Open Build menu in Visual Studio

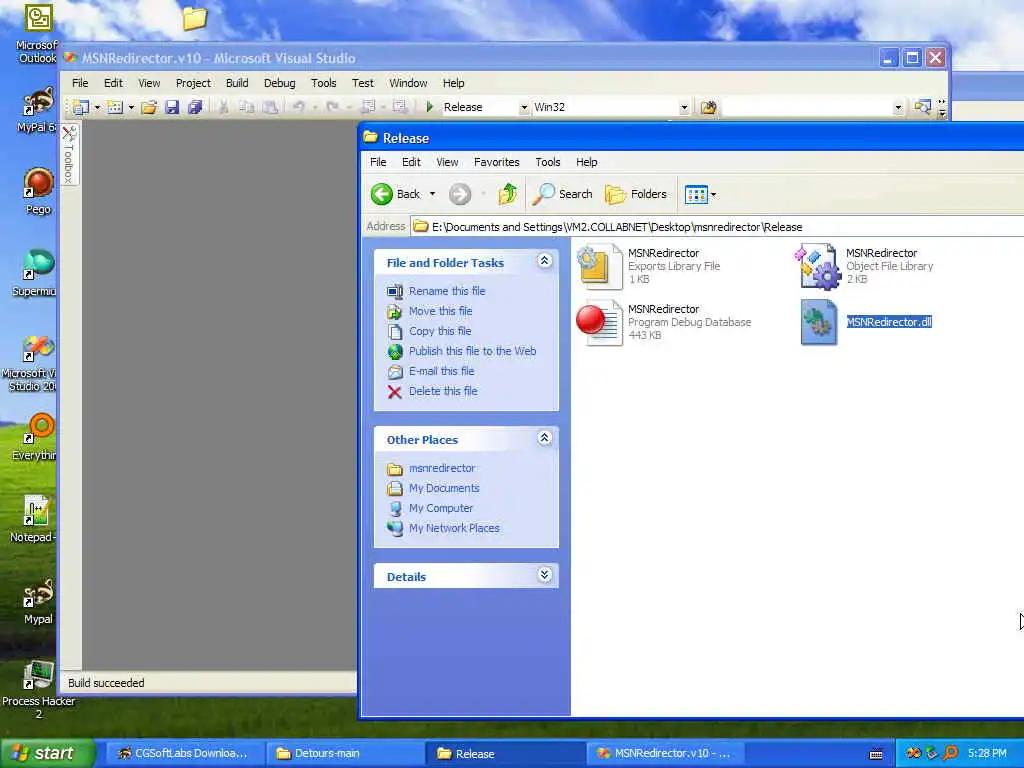237,83
